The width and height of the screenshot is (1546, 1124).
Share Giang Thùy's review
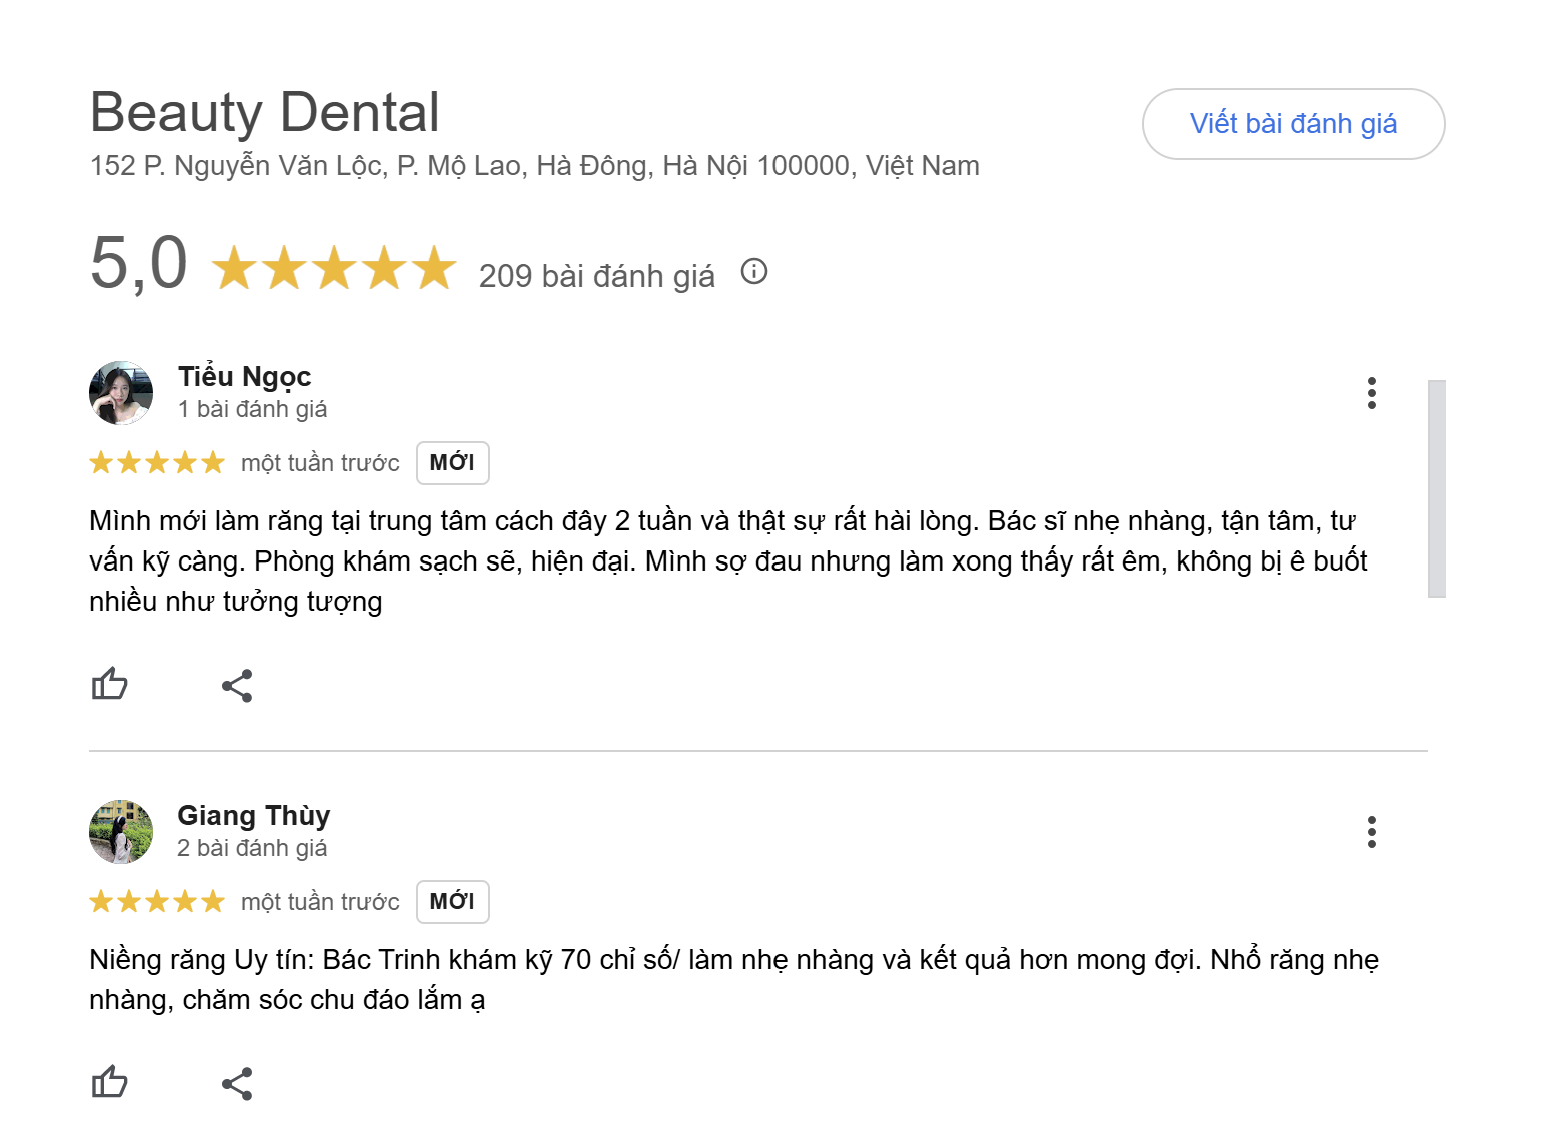[237, 1084]
